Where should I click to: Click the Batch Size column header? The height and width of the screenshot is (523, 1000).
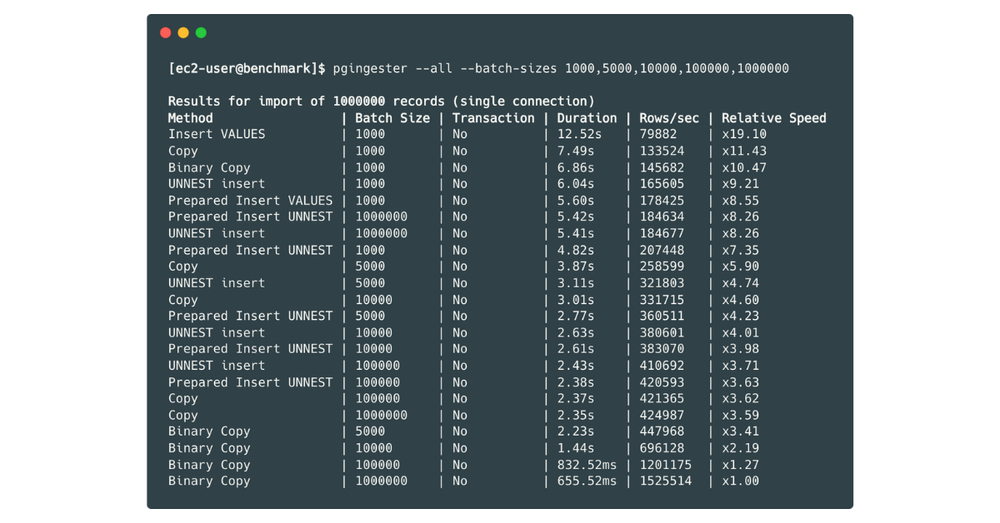click(x=392, y=118)
